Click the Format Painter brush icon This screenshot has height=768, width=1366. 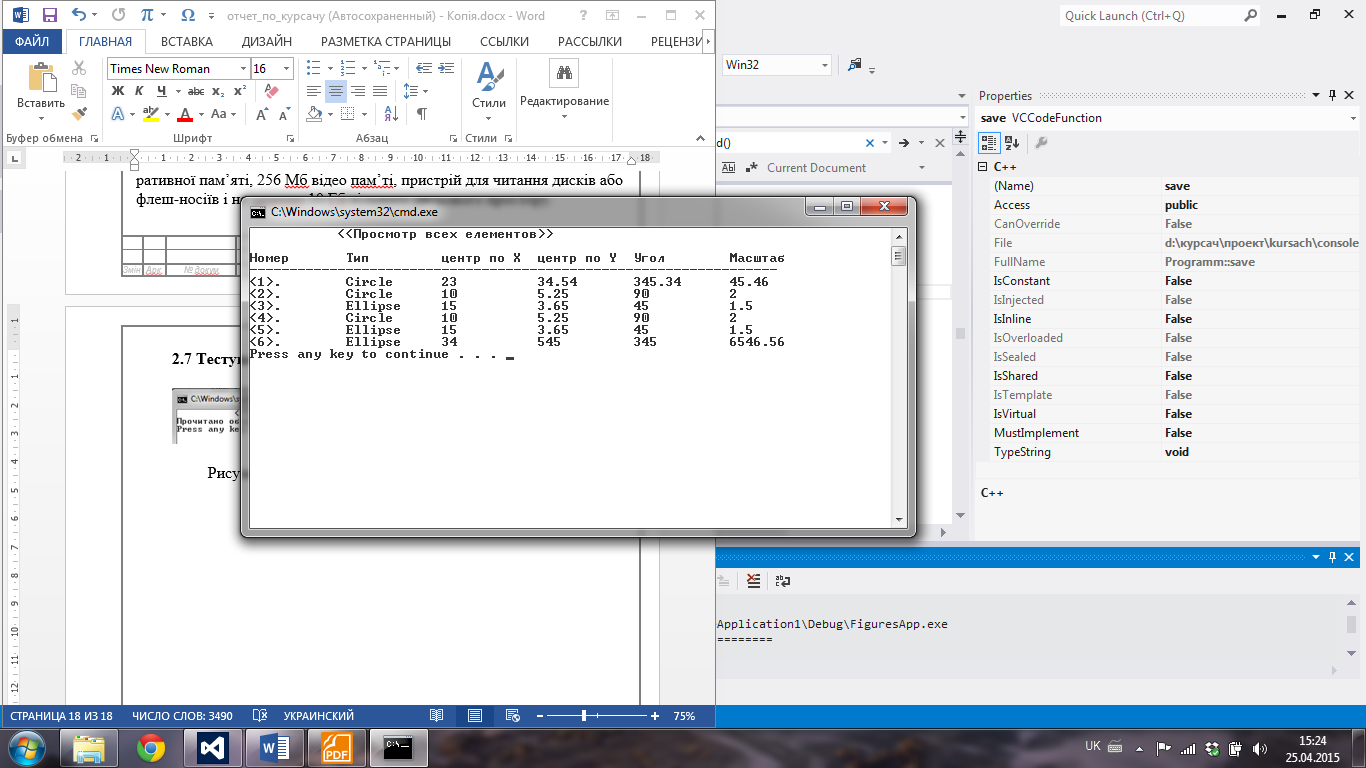pos(79,114)
